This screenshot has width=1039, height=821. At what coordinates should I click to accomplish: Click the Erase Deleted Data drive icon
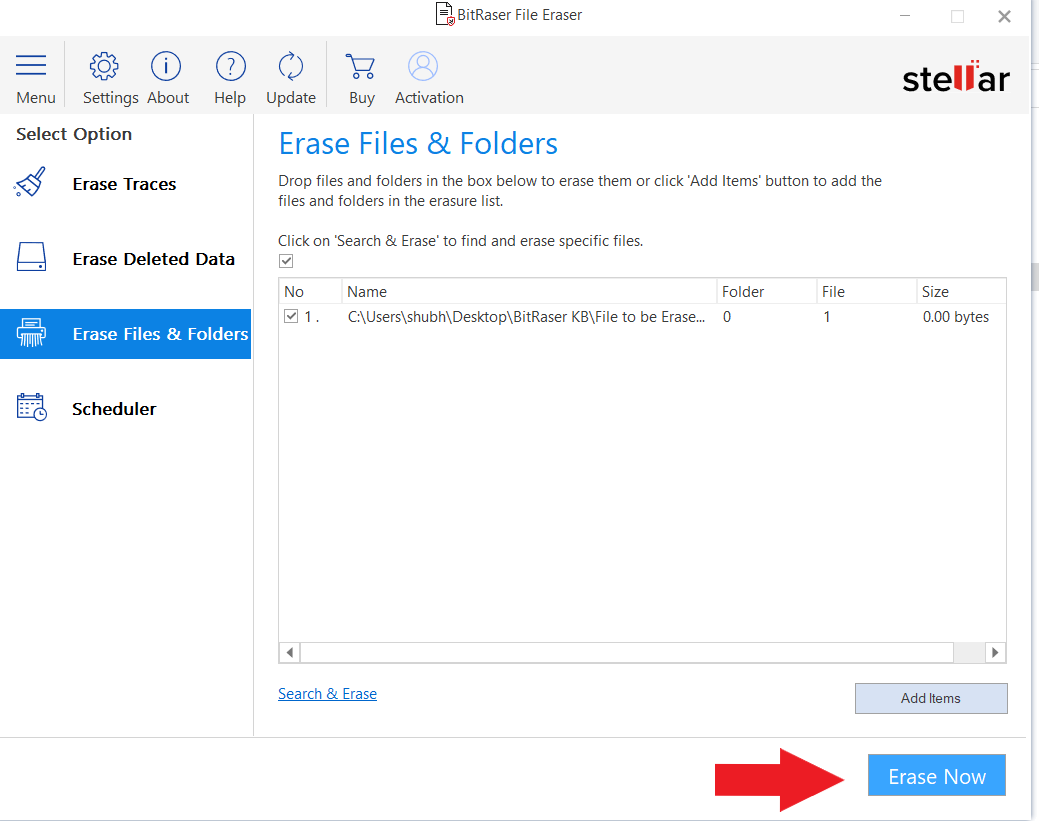coord(31,257)
